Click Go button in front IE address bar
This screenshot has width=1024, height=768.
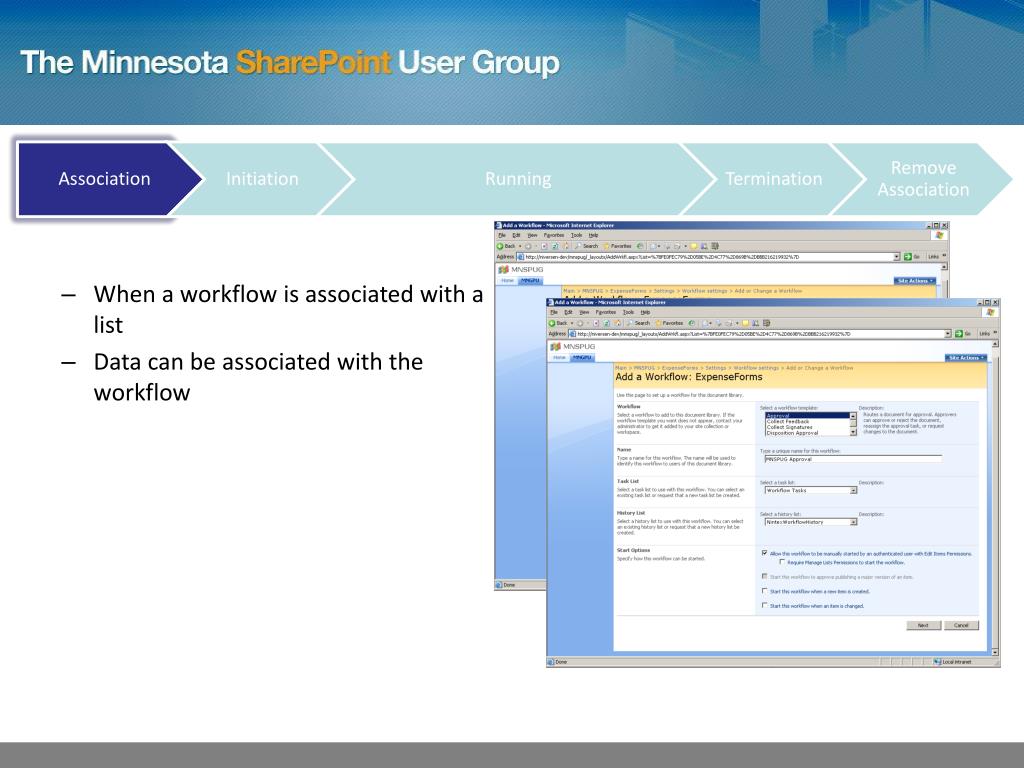point(963,334)
